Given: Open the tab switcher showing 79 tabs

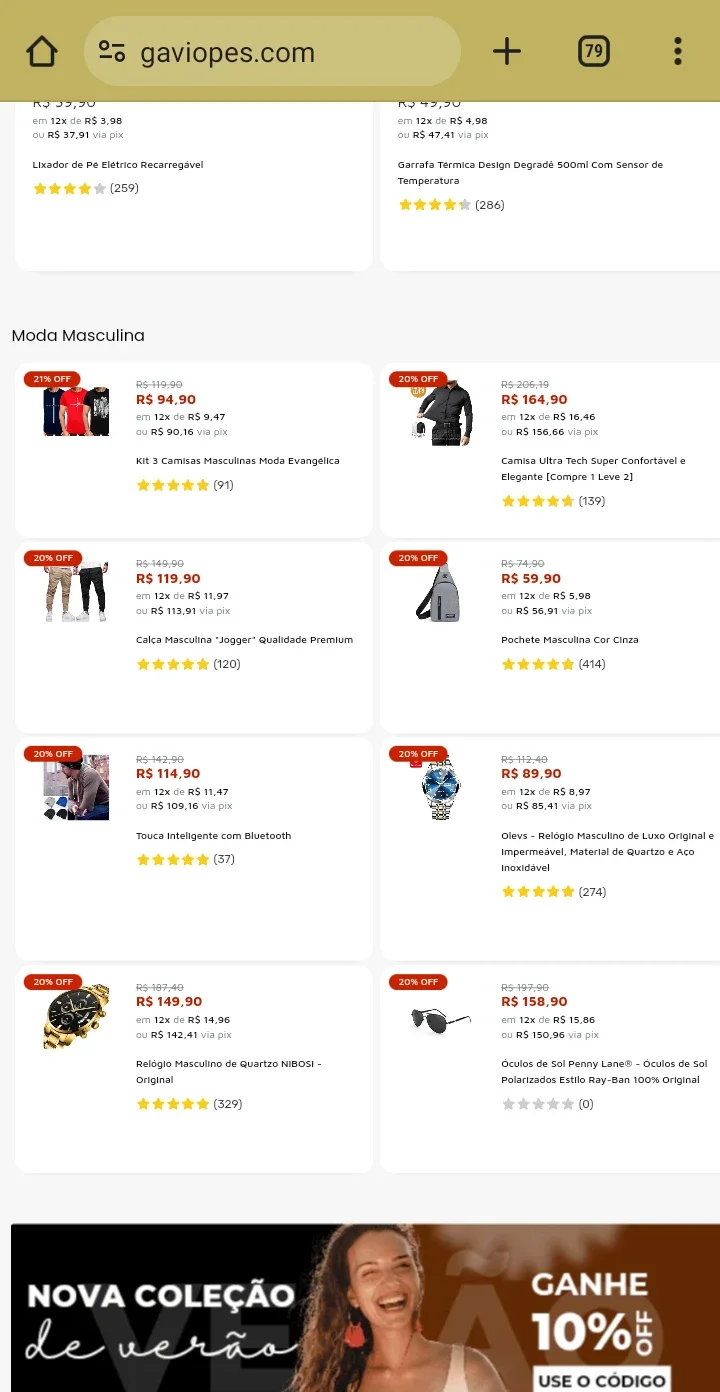Looking at the screenshot, I should pyautogui.click(x=594, y=51).
